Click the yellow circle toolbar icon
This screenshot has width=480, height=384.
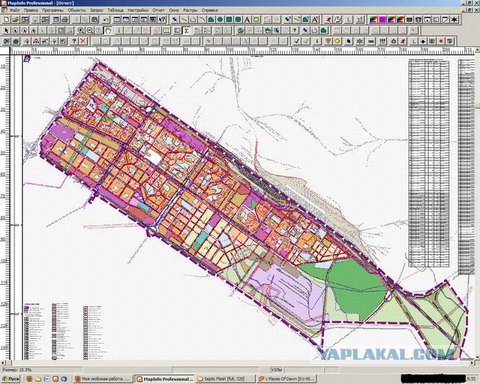337,41
